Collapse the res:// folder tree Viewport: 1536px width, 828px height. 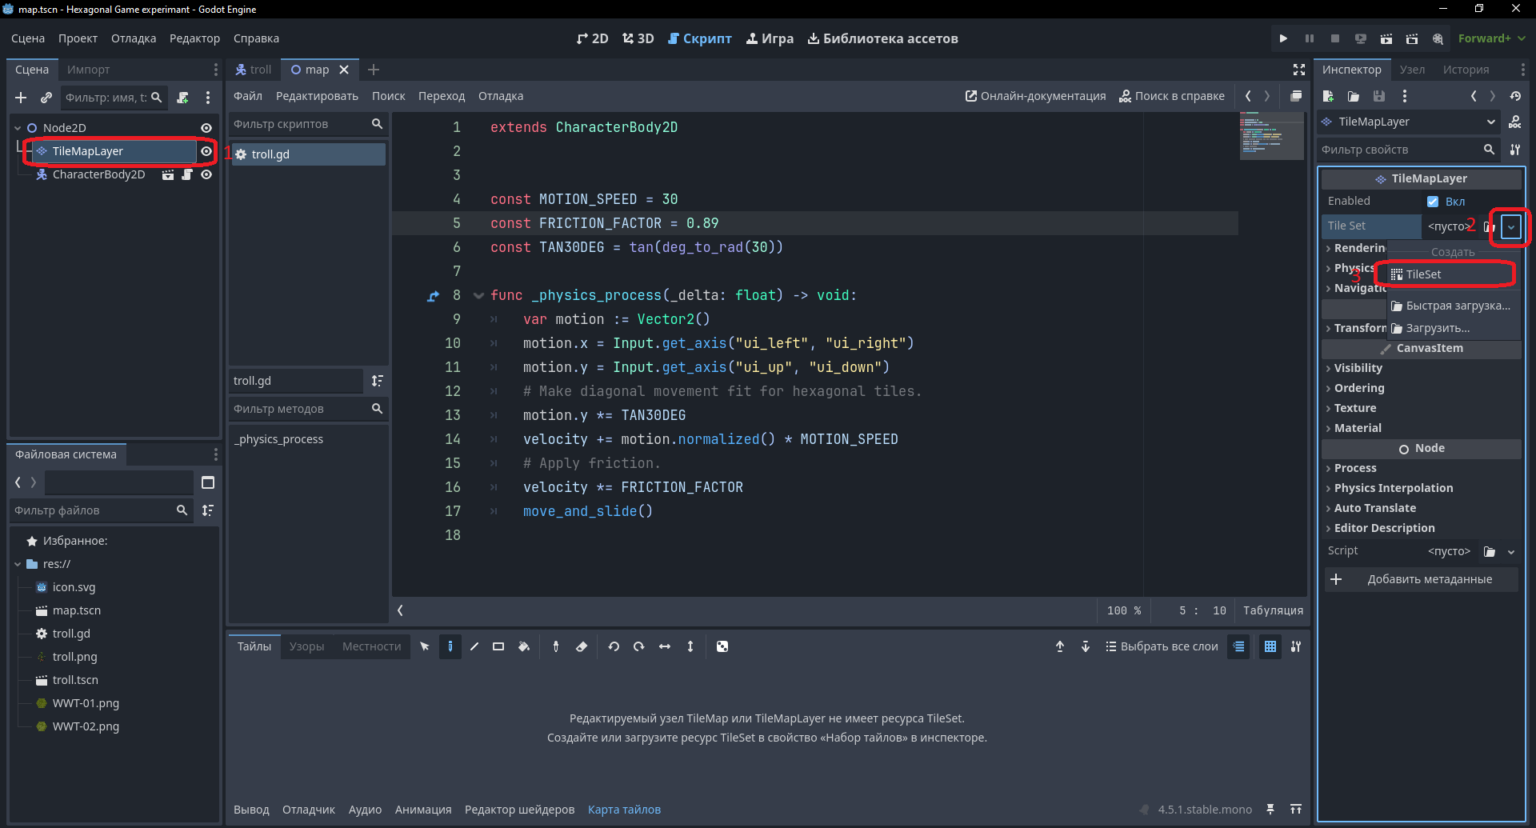18,564
